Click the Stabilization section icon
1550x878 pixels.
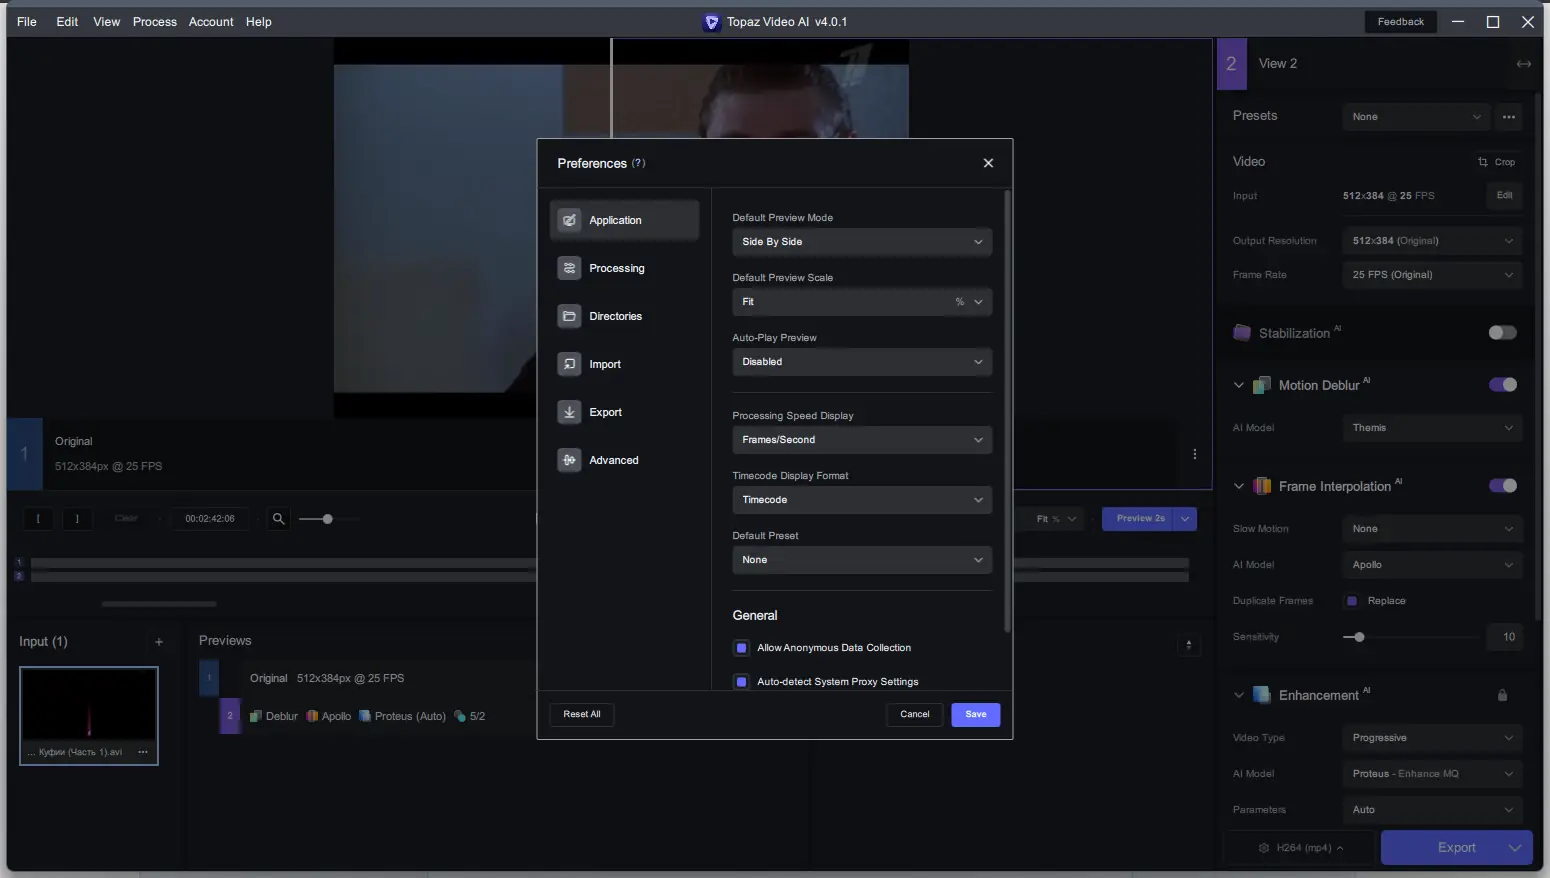(x=1242, y=333)
